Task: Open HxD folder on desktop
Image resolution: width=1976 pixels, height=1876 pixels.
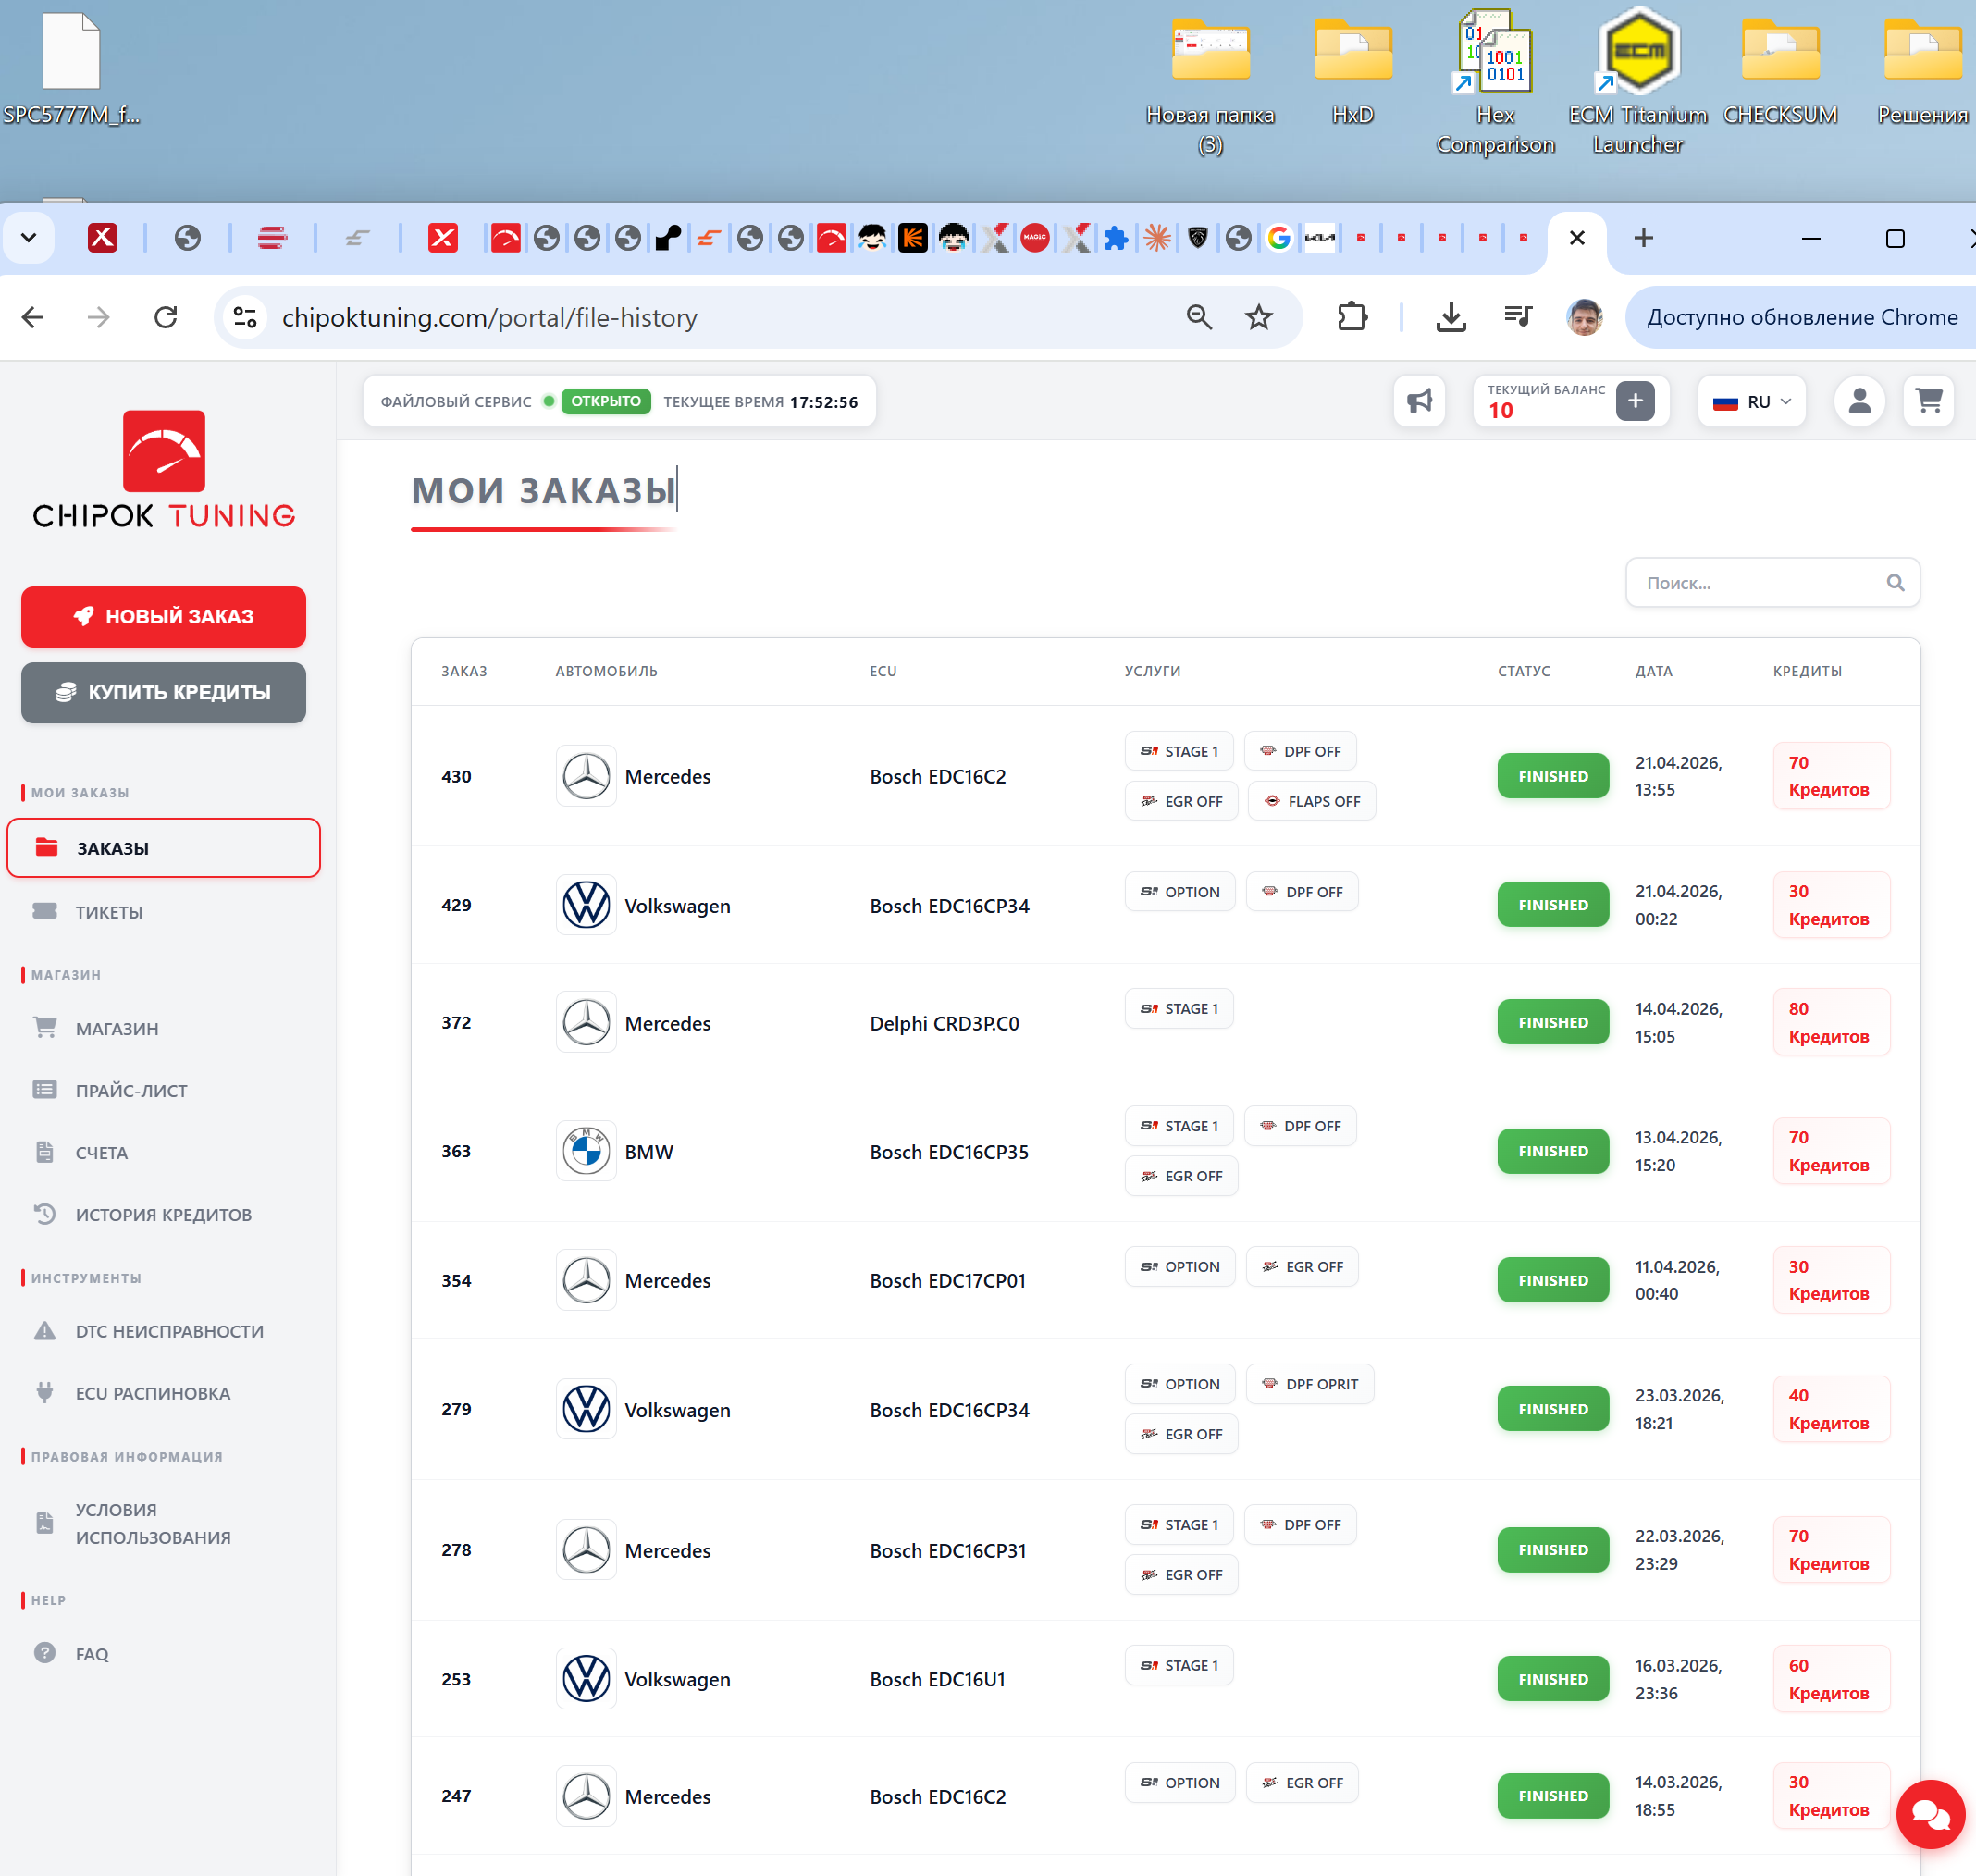Action: [x=1352, y=70]
